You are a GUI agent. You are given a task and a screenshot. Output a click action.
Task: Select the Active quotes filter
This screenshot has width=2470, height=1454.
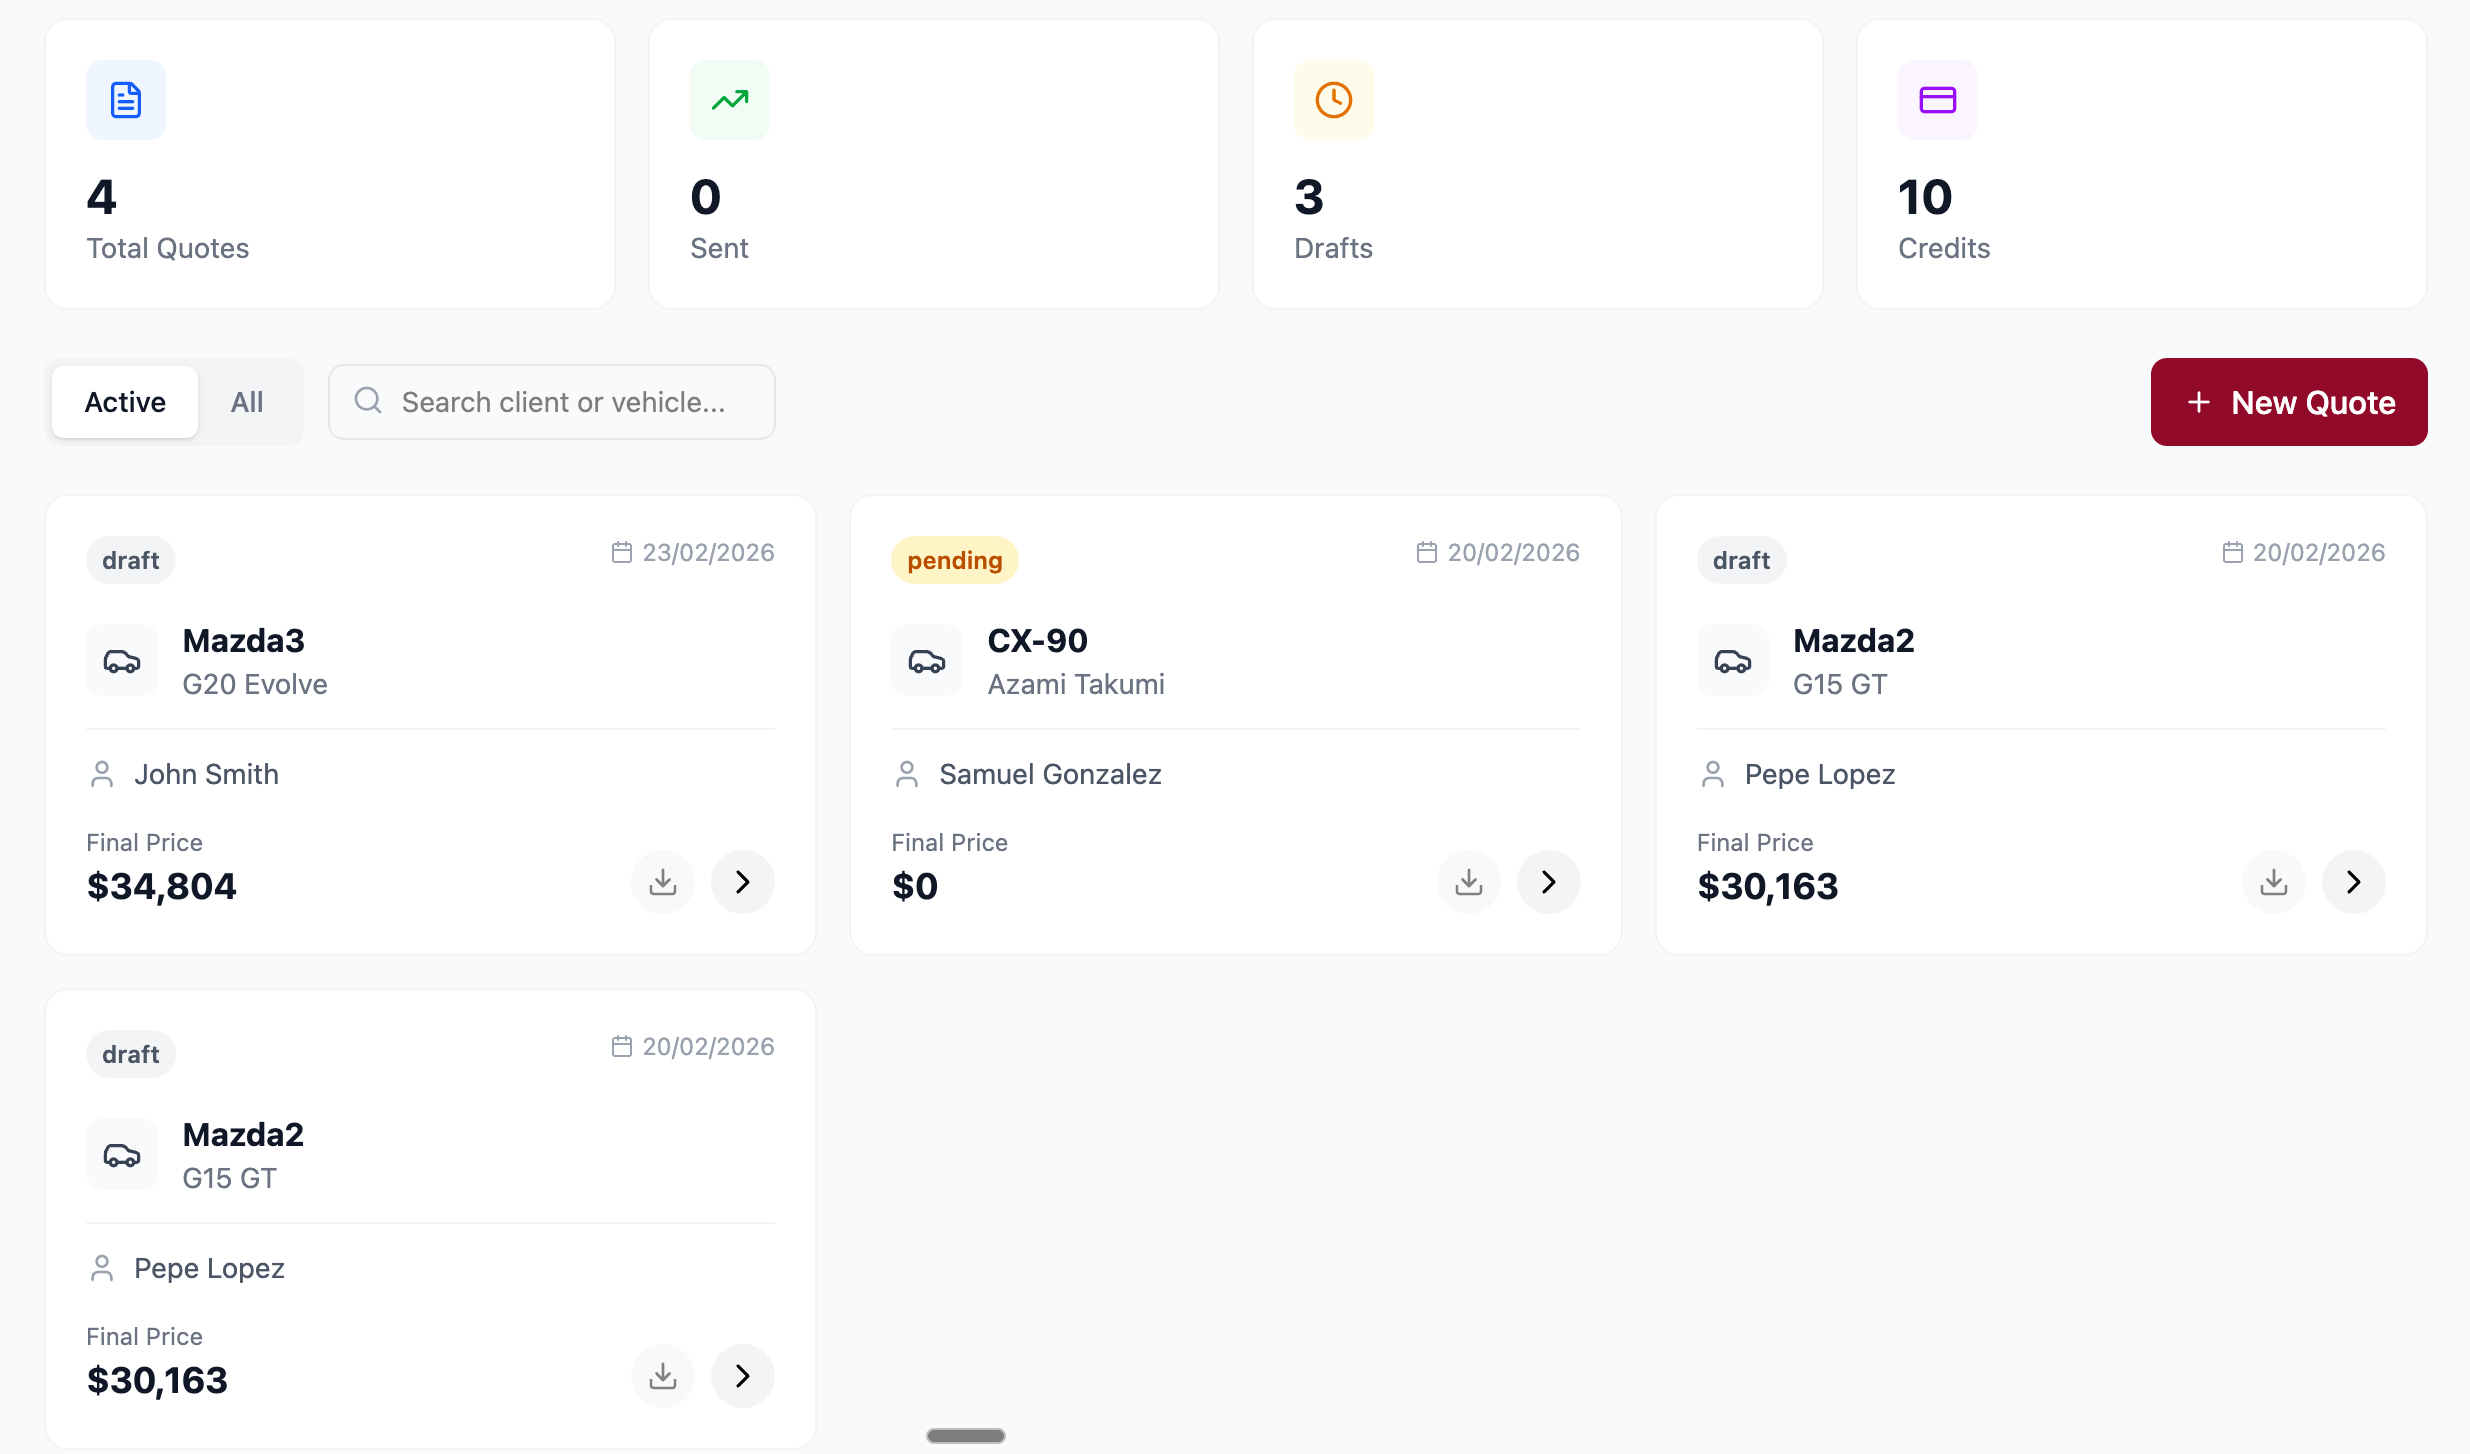[x=124, y=402]
